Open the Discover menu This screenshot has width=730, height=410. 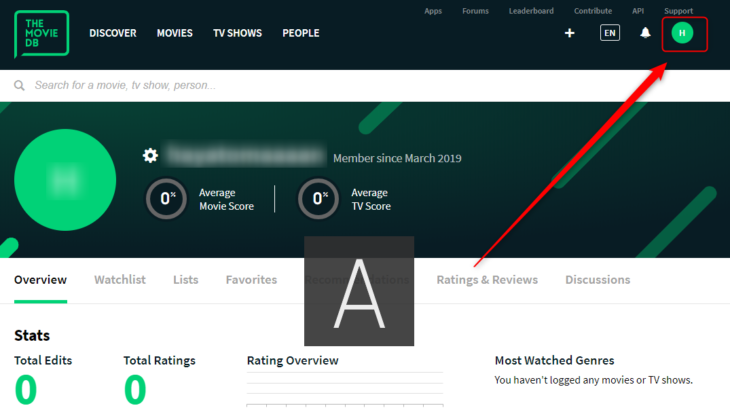point(113,33)
